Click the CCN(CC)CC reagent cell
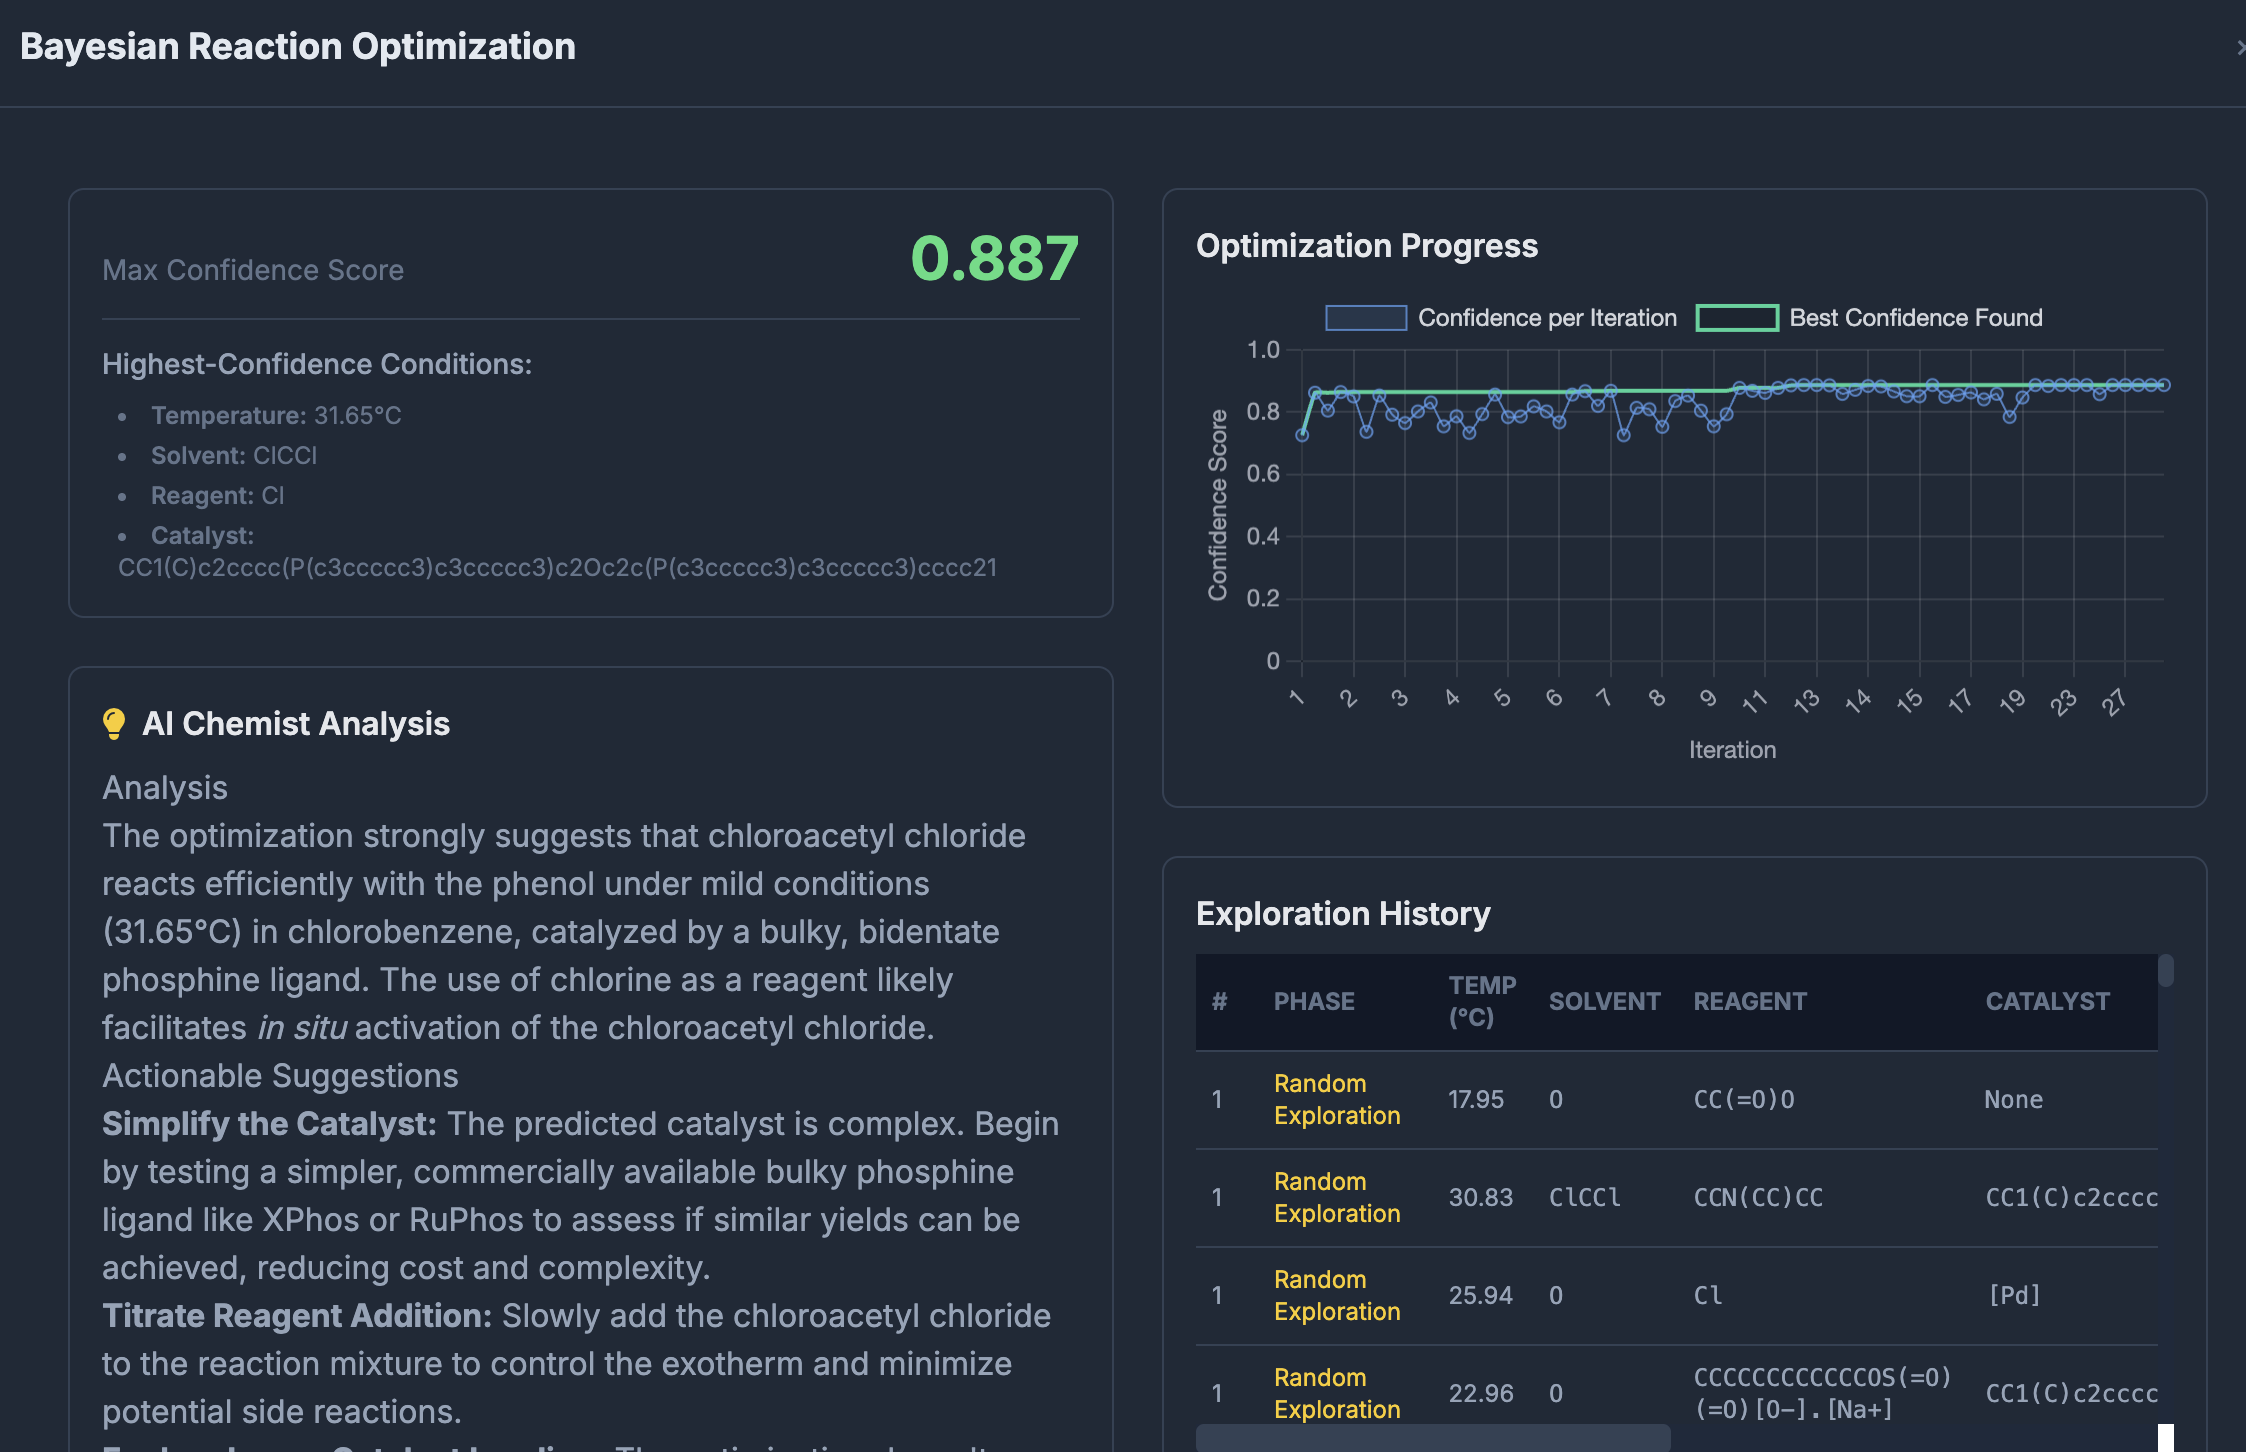The height and width of the screenshot is (1452, 2246). [x=1758, y=1197]
